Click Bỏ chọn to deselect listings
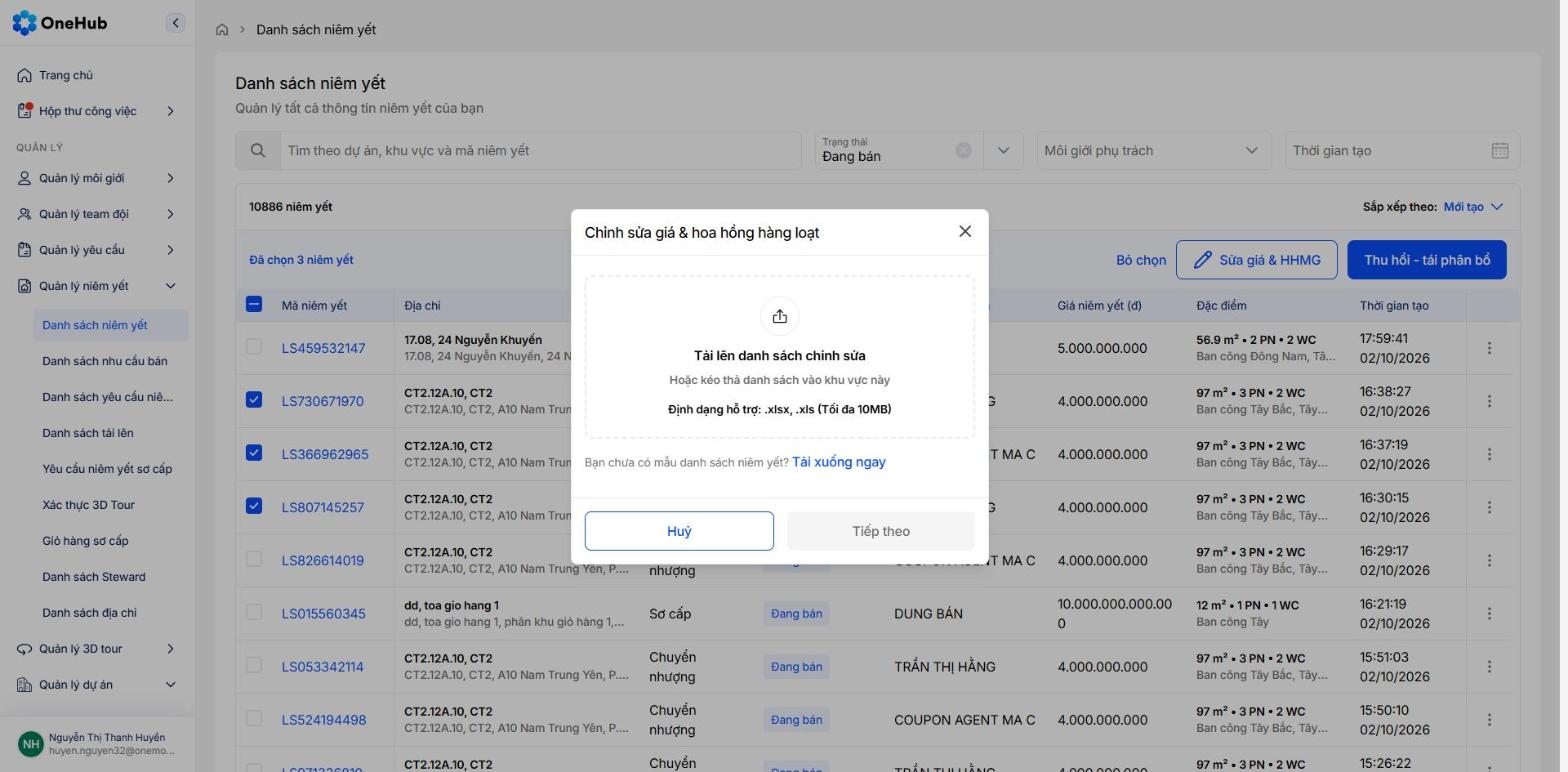 tap(1141, 260)
